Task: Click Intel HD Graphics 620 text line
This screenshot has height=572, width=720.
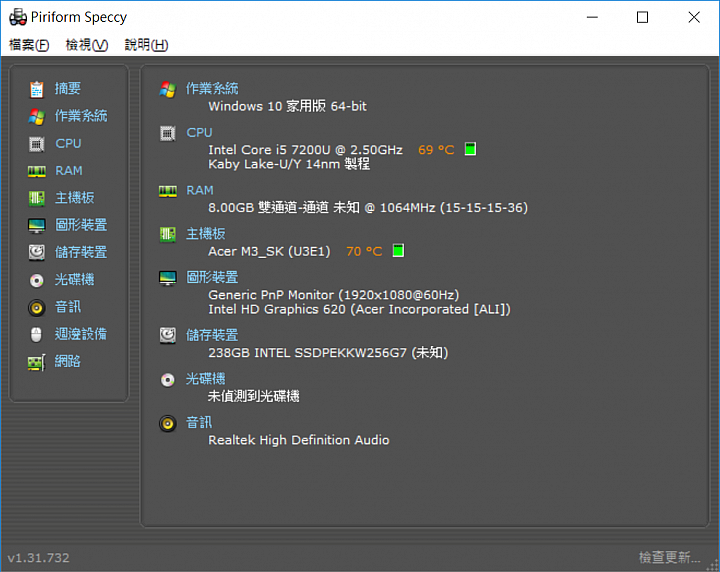Action: pos(359,309)
